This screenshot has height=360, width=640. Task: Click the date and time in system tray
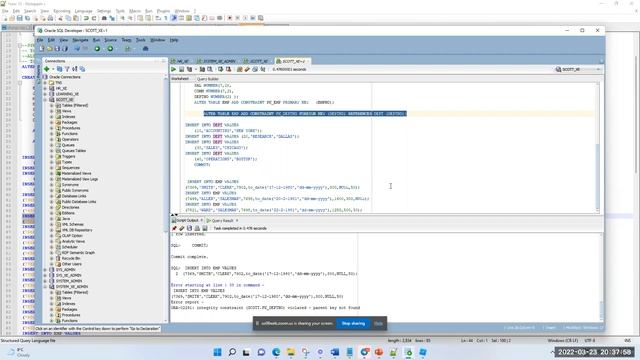coord(594,352)
